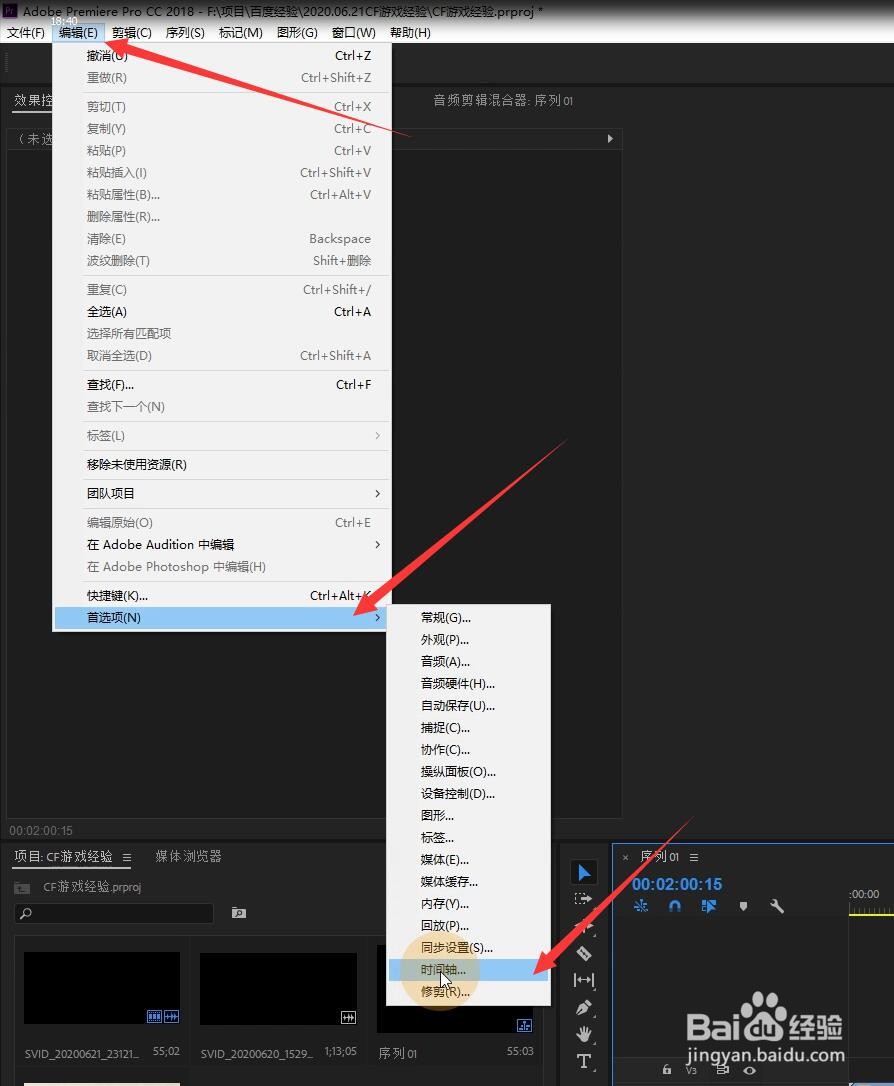
Task: Select the SVID_20200621_23121 clip thumbnail
Action: tap(102, 988)
